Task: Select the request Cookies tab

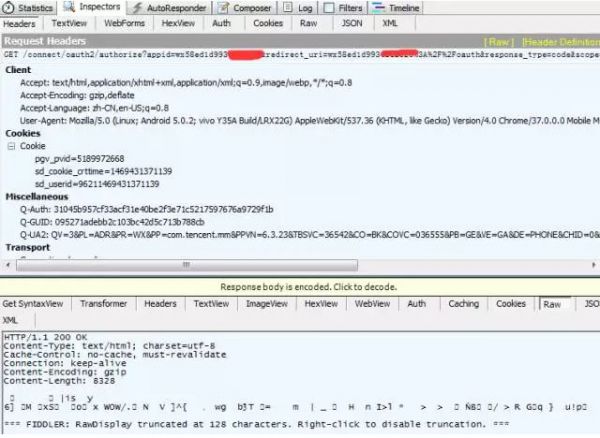Action: pos(267,22)
